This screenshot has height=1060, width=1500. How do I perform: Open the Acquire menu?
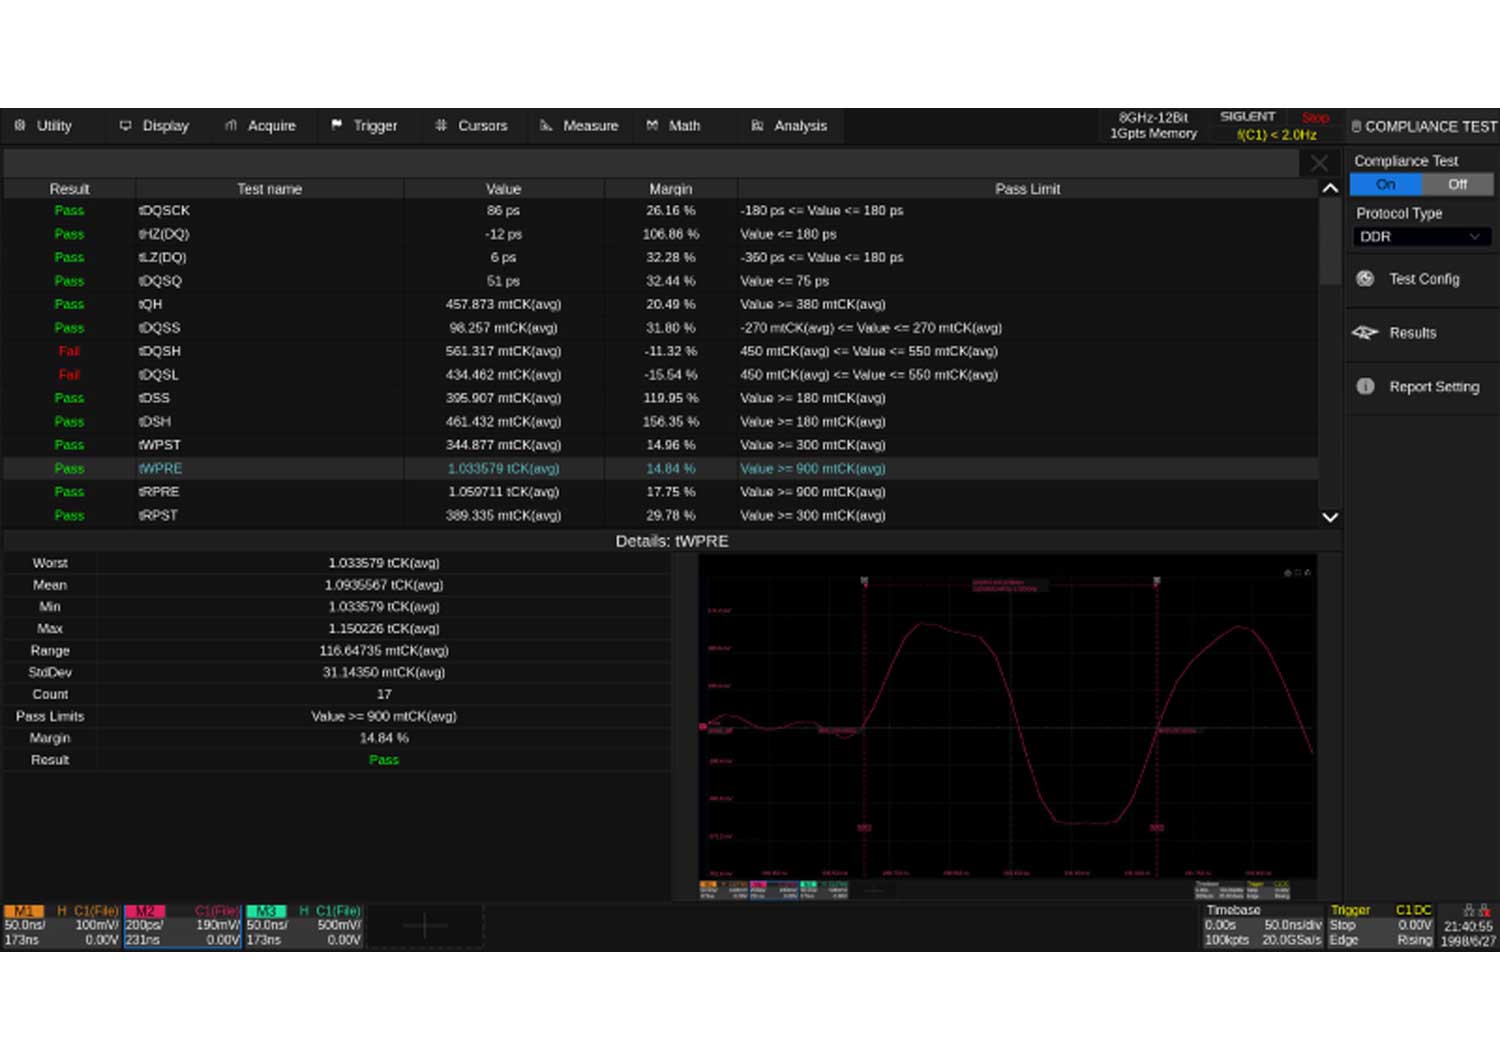(x=260, y=126)
